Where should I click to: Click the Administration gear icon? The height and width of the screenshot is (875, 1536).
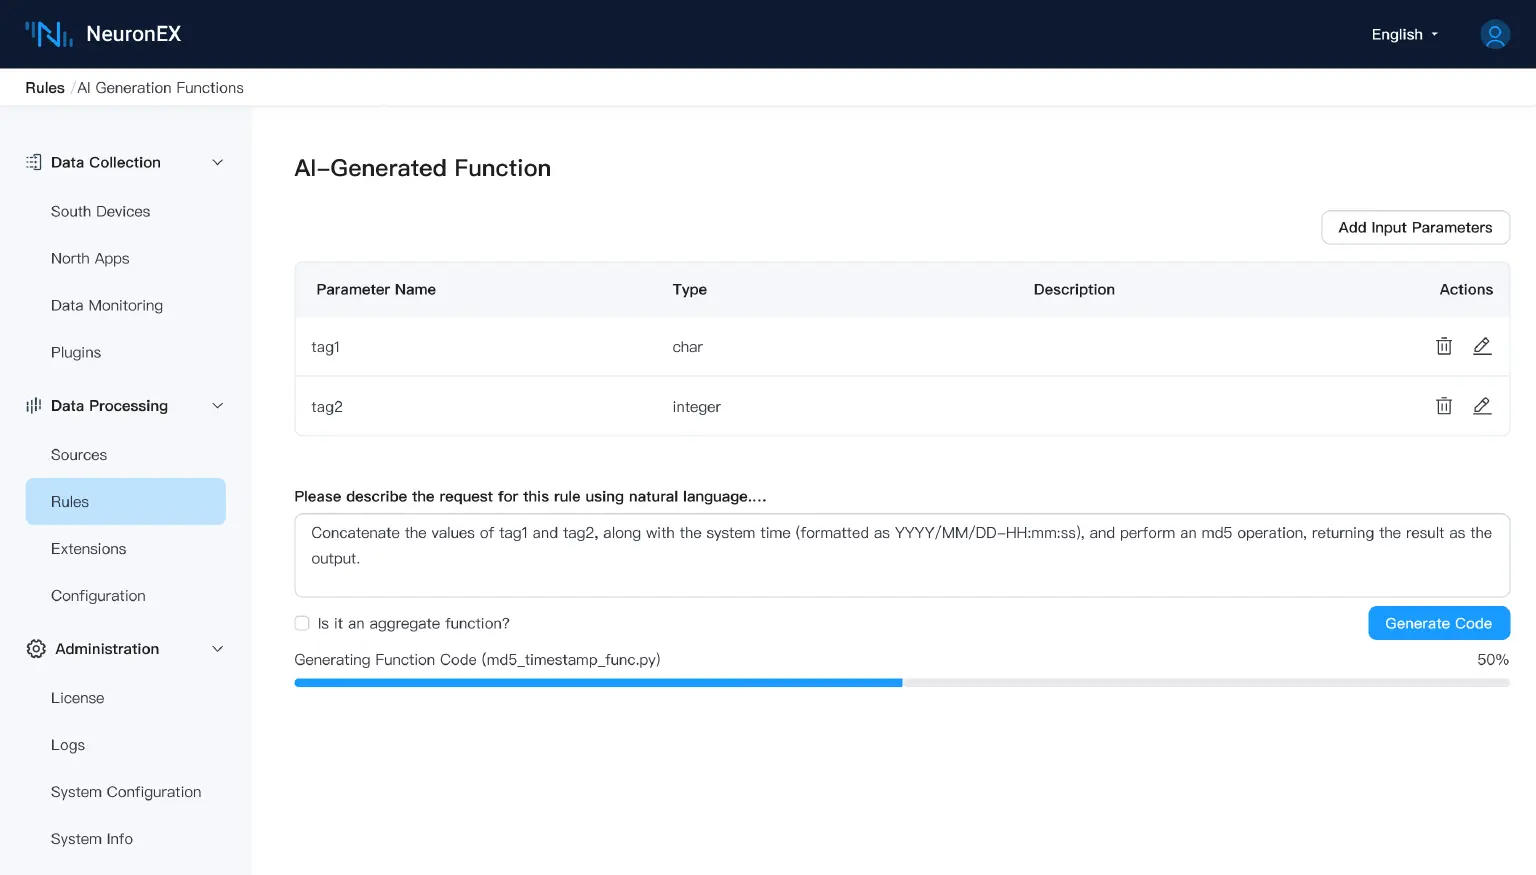tap(36, 649)
